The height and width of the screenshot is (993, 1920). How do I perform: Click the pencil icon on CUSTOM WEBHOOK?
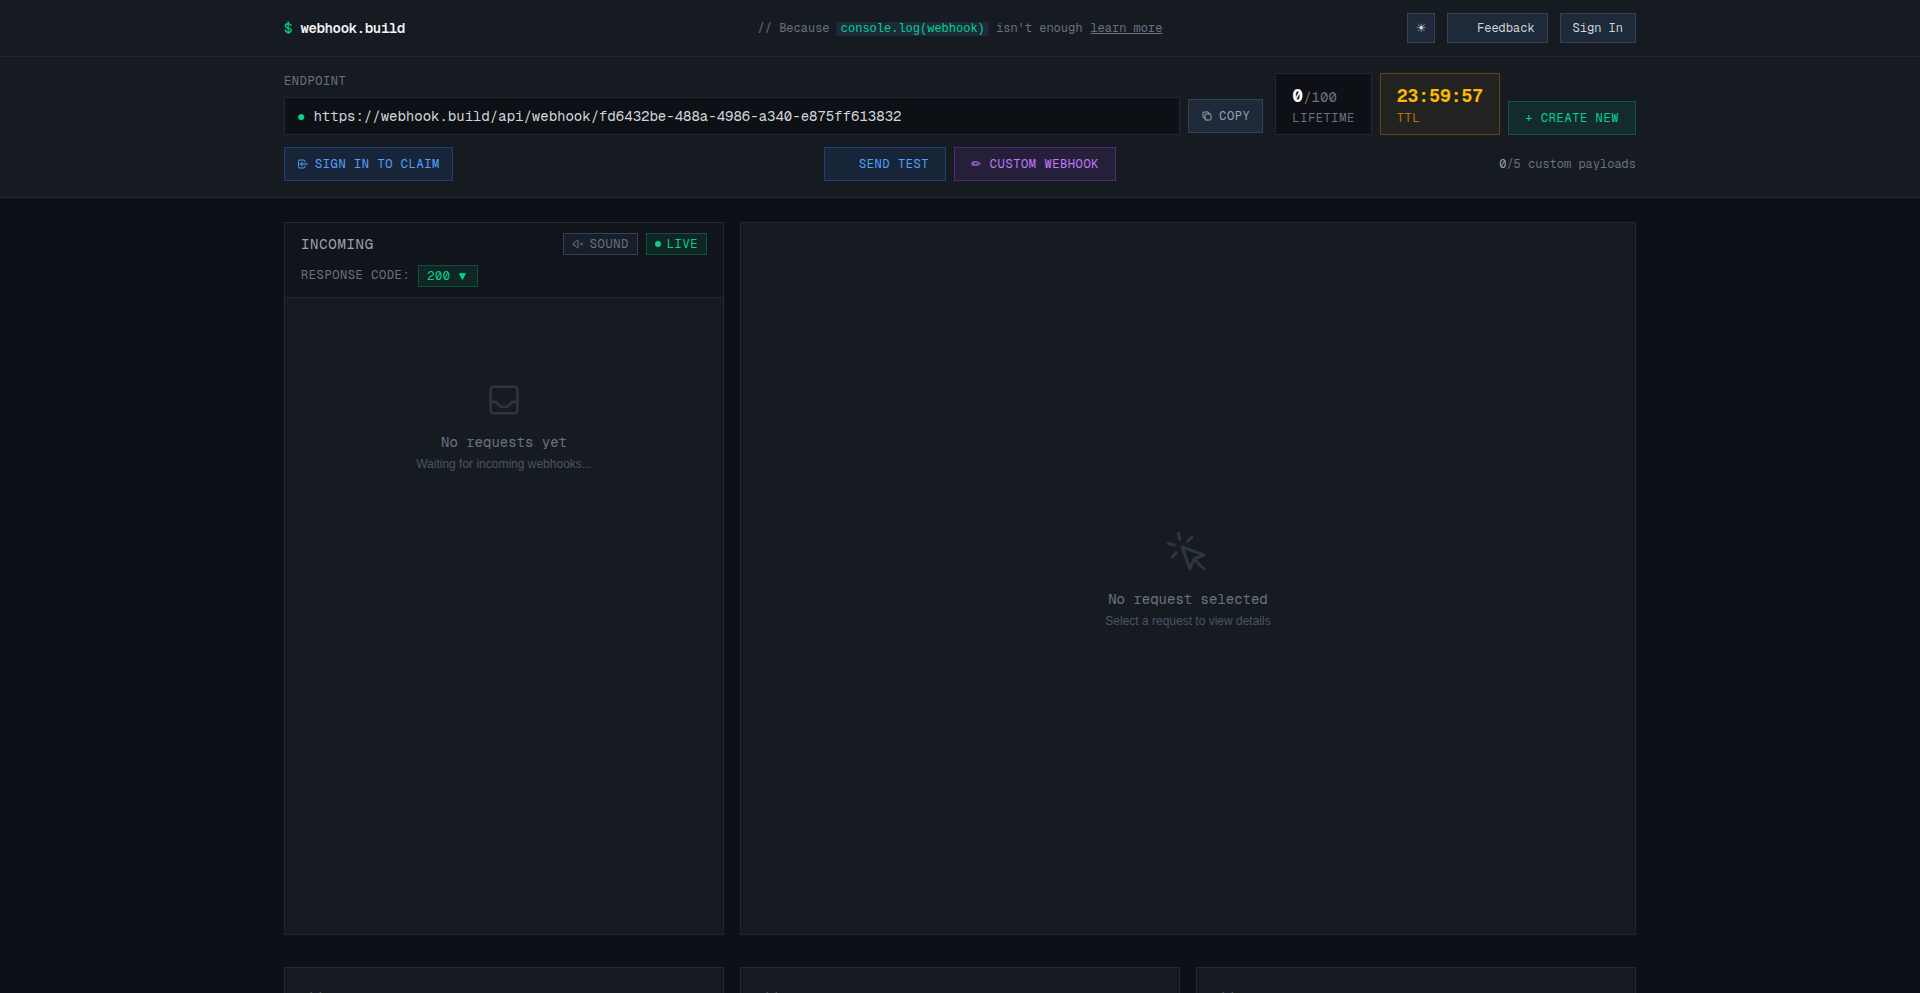point(977,164)
